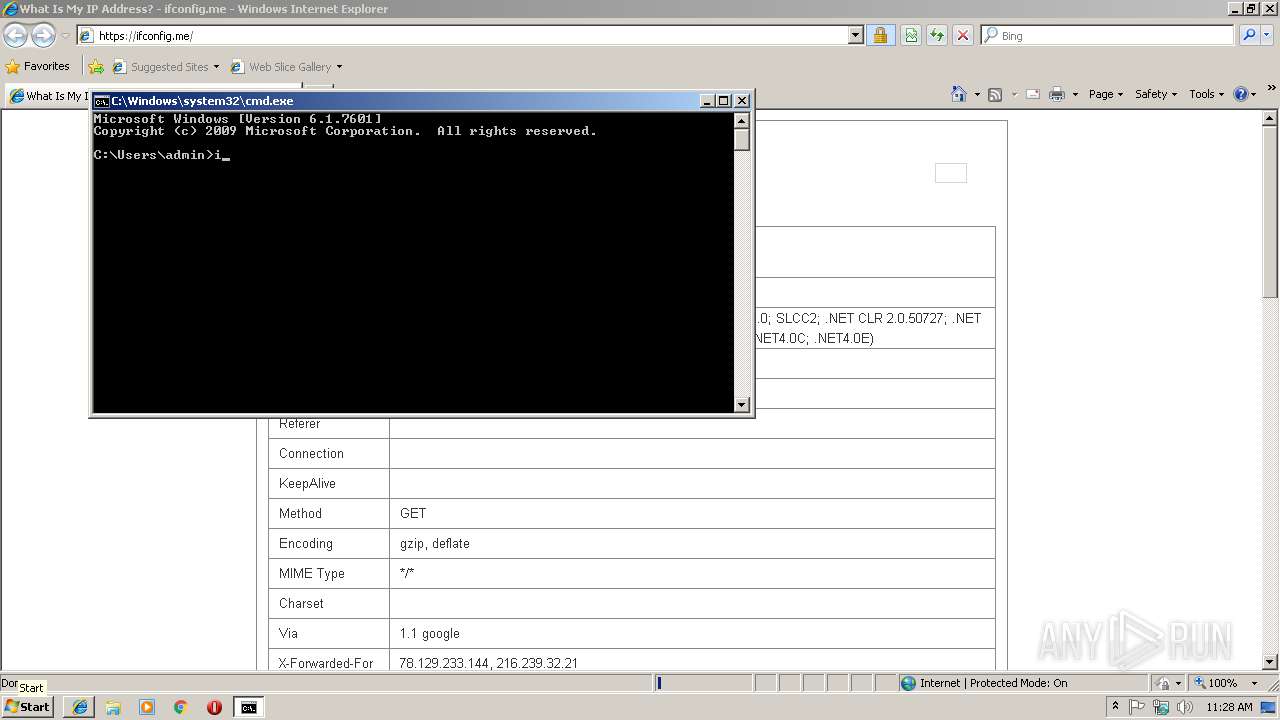The image size is (1280, 720).
Task: Open Windows Explorer folder taskbar icon
Action: point(113,707)
